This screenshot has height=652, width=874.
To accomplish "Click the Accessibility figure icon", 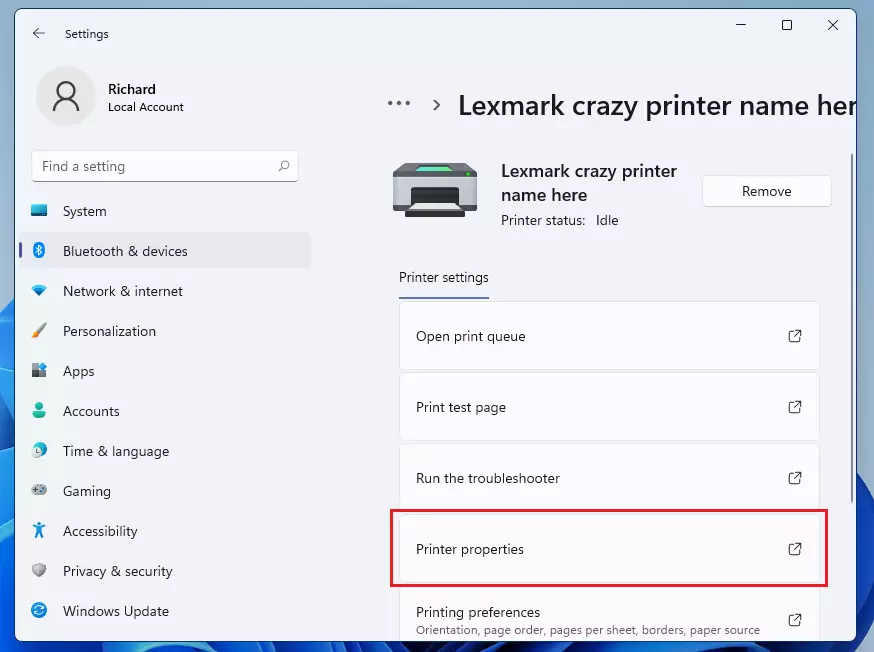I will pos(39,531).
